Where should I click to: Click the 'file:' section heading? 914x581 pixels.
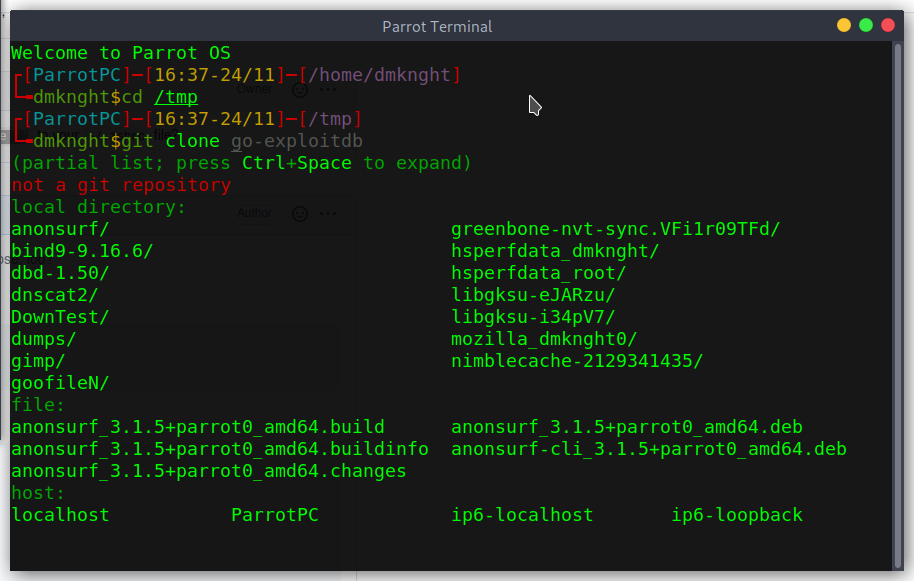(38, 405)
